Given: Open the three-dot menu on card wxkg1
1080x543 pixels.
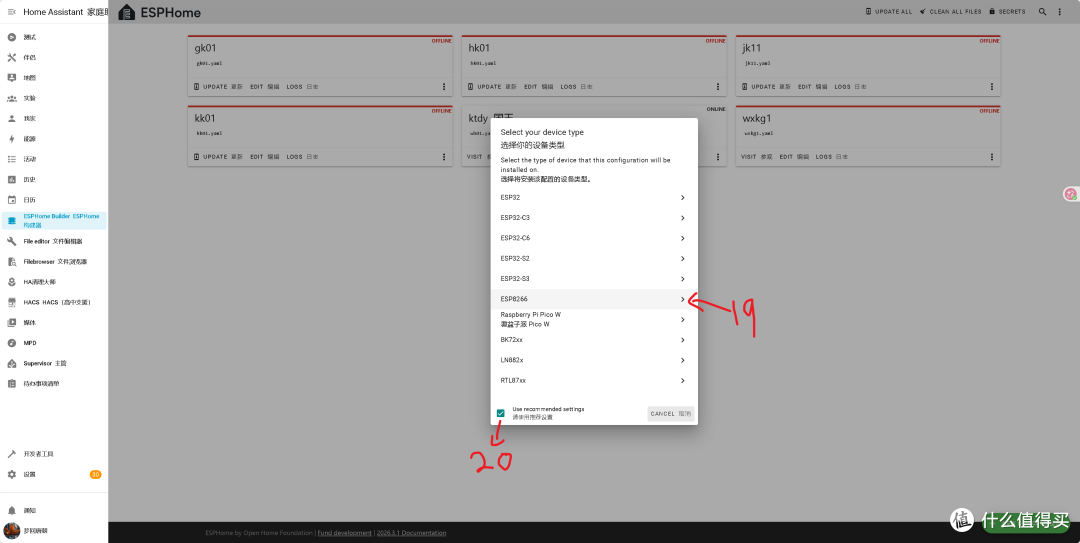Looking at the screenshot, I should 992,157.
